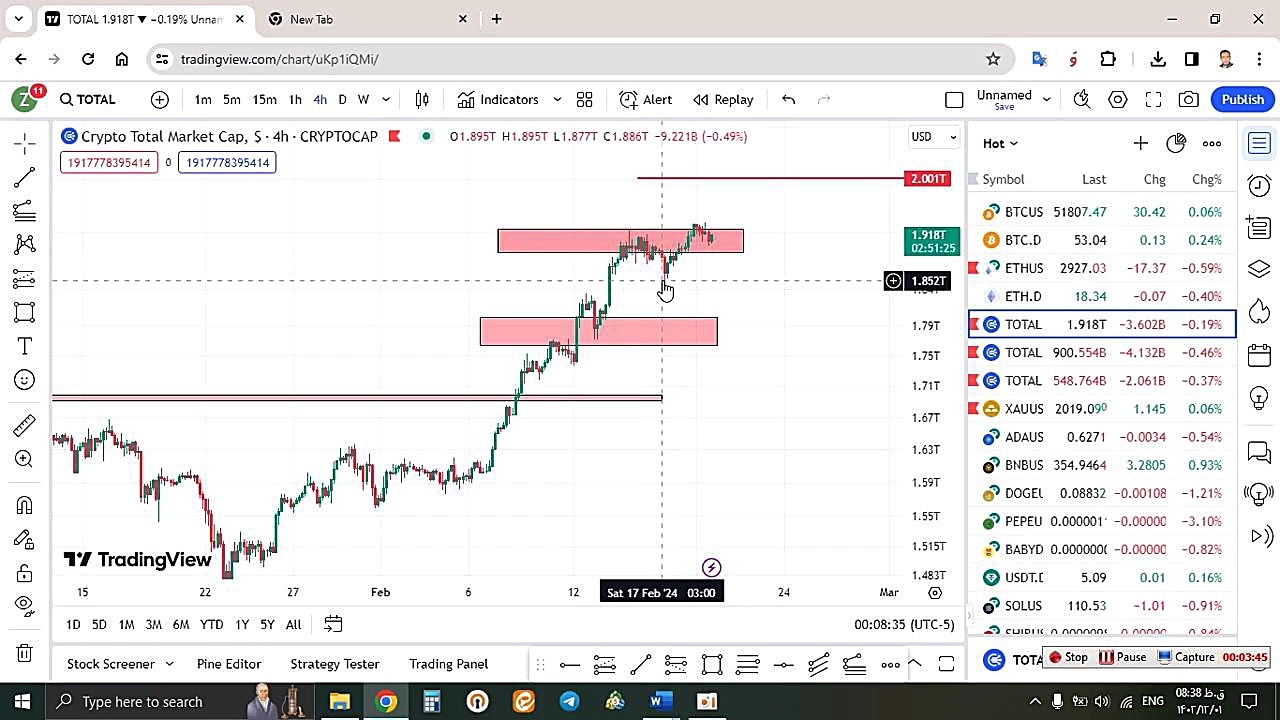Create an Alert from the toolbar

click(x=646, y=99)
